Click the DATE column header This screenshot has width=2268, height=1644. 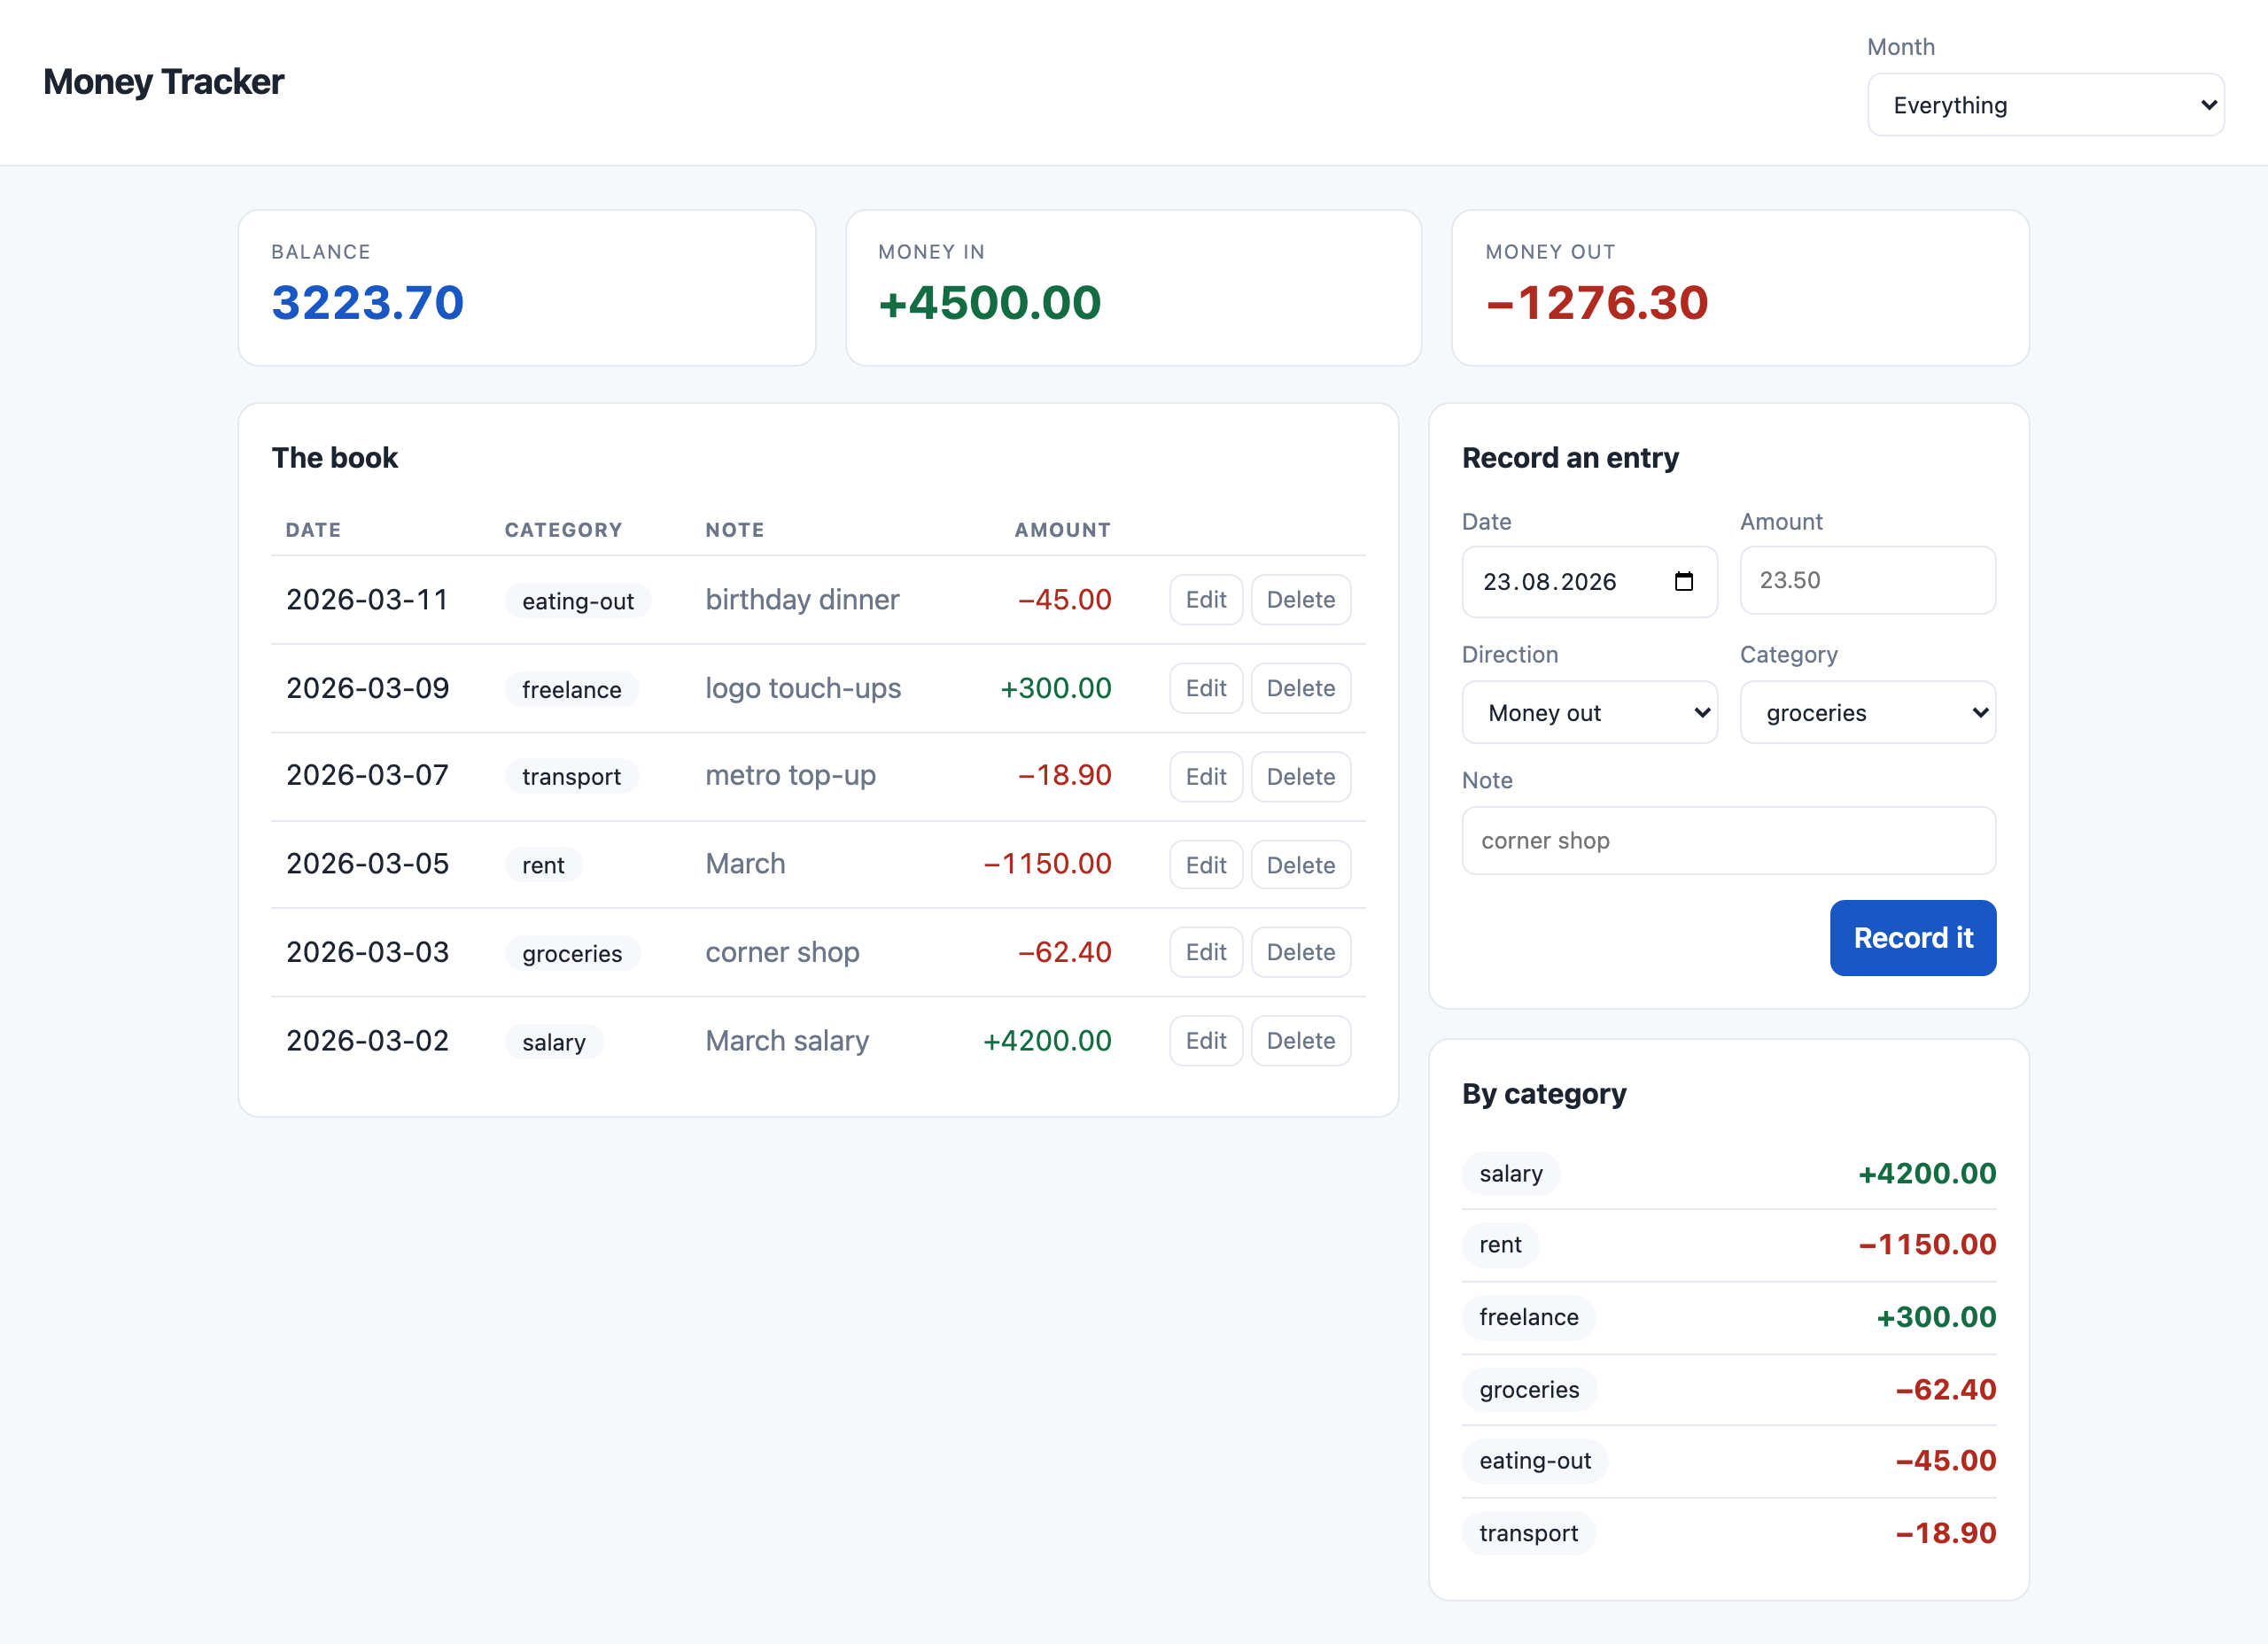click(x=313, y=530)
